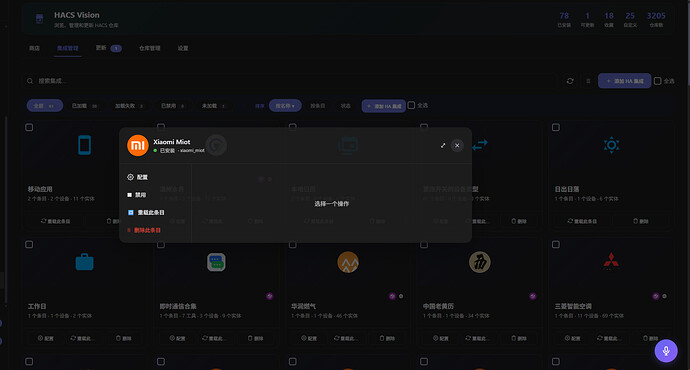Reload the 移动应用 entry
This screenshot has height=370, width=690.
(56, 221)
